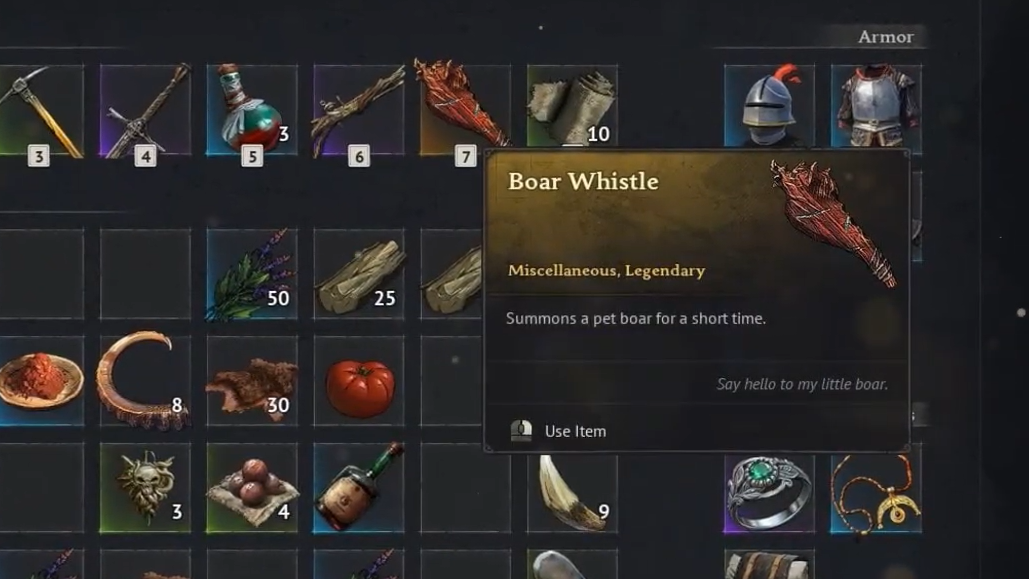Select the wooden branch in slot 6
Screen dimensions: 1029x579
(x=359, y=110)
